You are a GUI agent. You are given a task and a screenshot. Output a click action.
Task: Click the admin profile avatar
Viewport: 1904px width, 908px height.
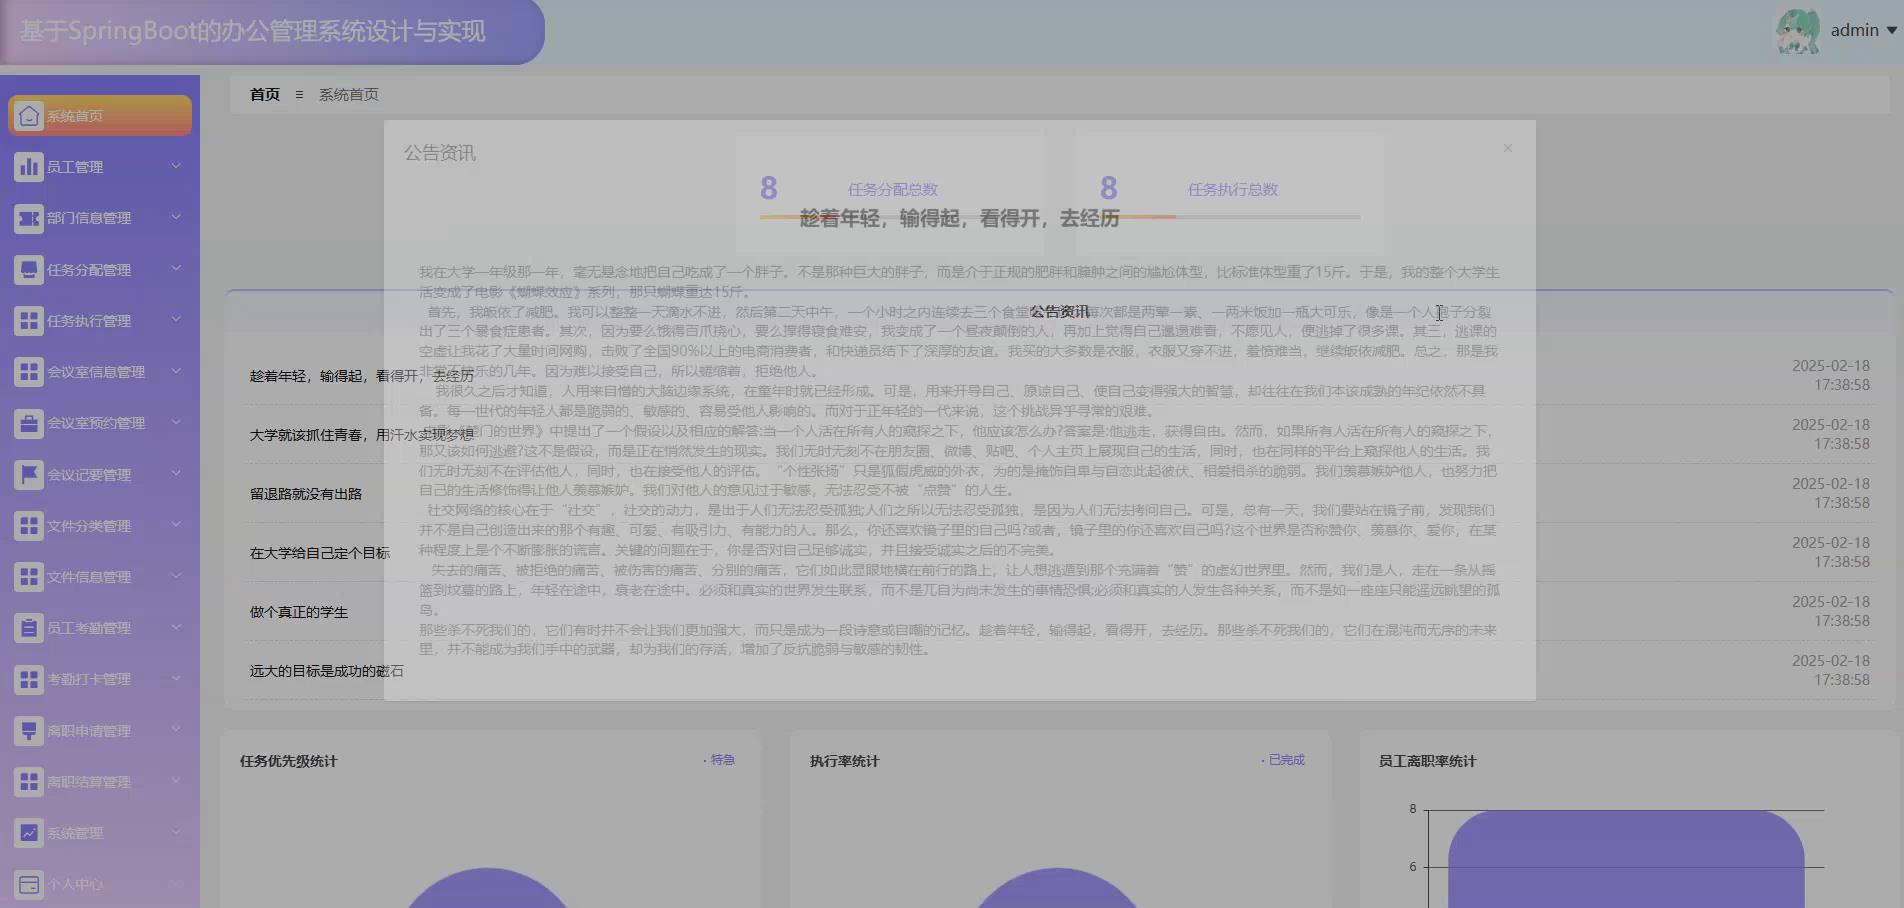pyautogui.click(x=1797, y=30)
